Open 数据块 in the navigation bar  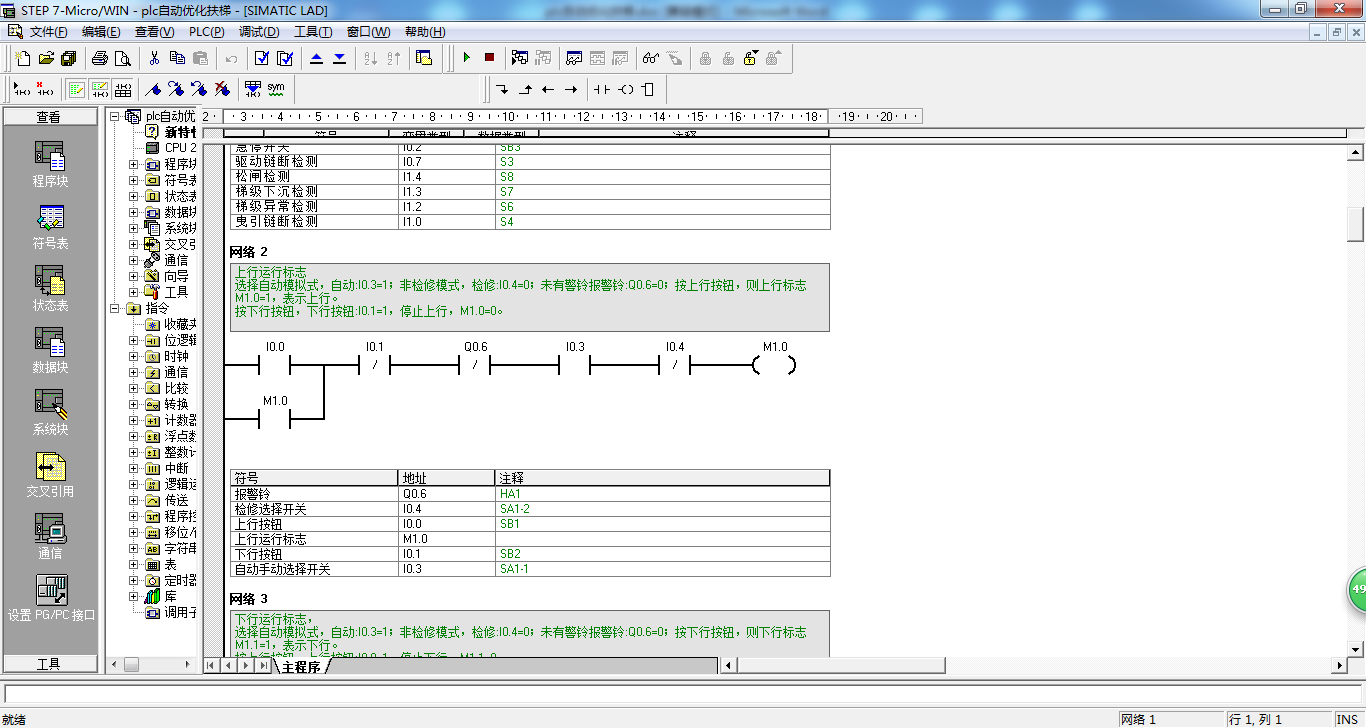pos(50,351)
